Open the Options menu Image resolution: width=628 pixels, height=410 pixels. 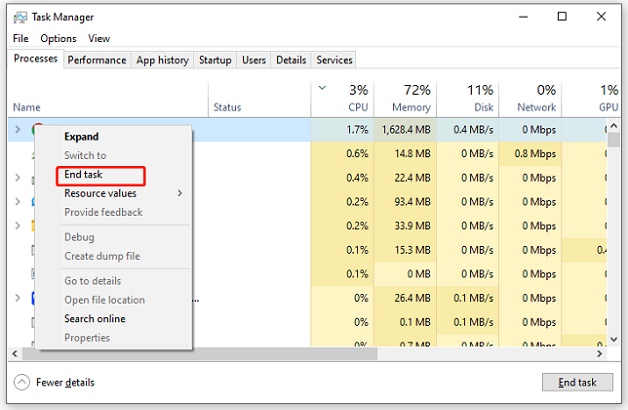[58, 39]
